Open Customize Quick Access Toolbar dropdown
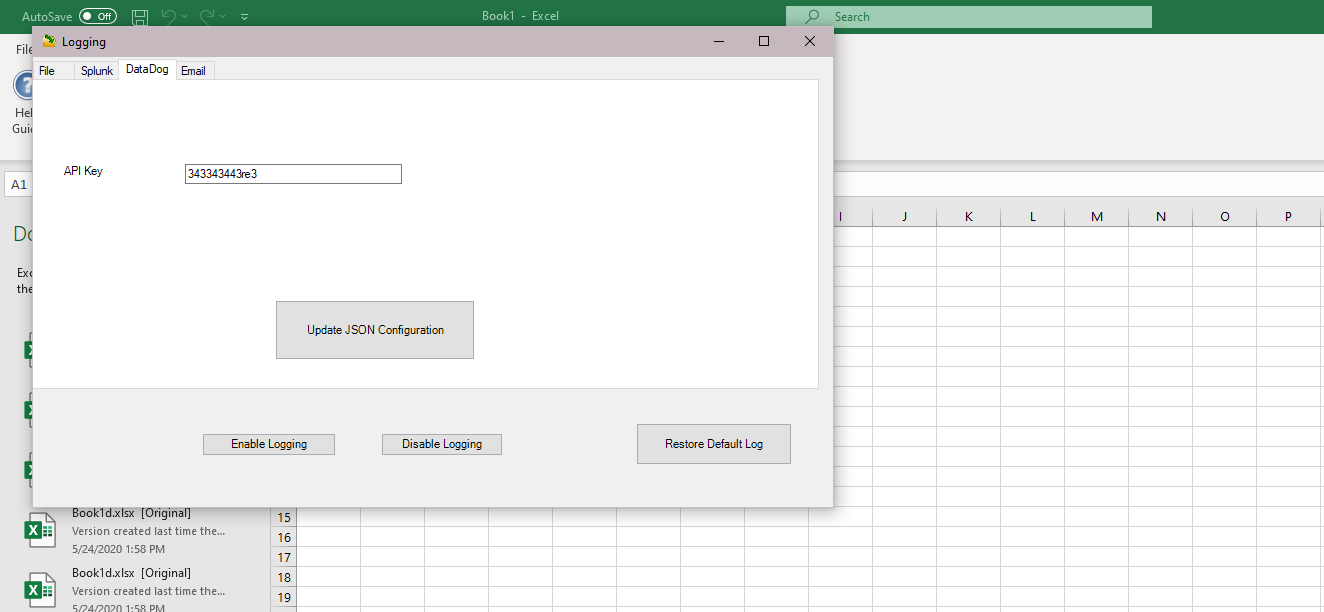 [245, 17]
